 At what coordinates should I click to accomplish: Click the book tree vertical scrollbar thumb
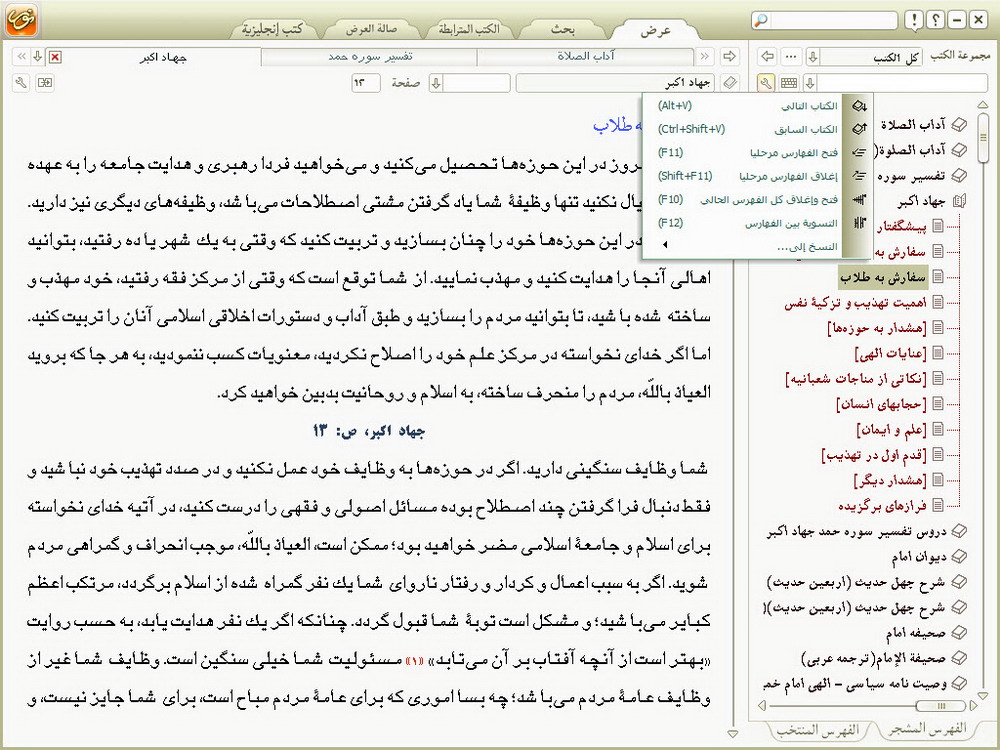point(983,137)
